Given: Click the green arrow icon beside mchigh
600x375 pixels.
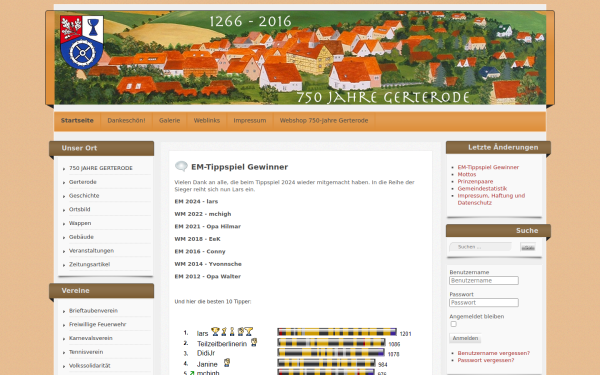Looking at the screenshot, I should [192, 373].
